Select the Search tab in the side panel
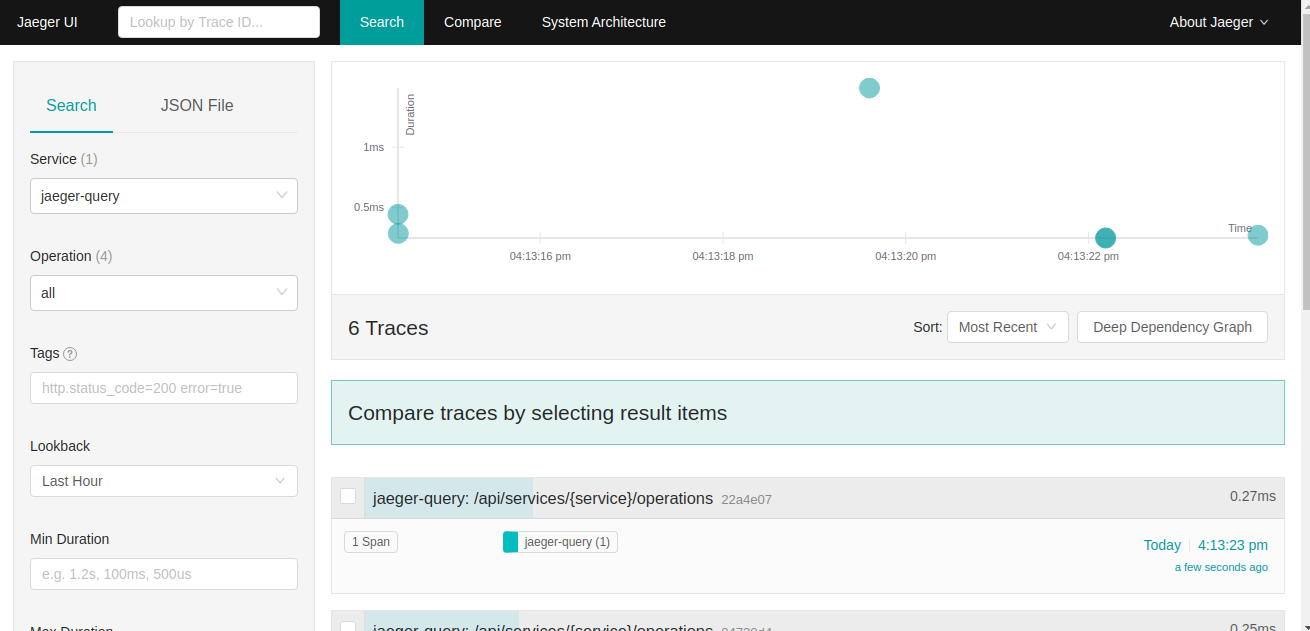Viewport: 1310px width, 631px height. pos(71,105)
